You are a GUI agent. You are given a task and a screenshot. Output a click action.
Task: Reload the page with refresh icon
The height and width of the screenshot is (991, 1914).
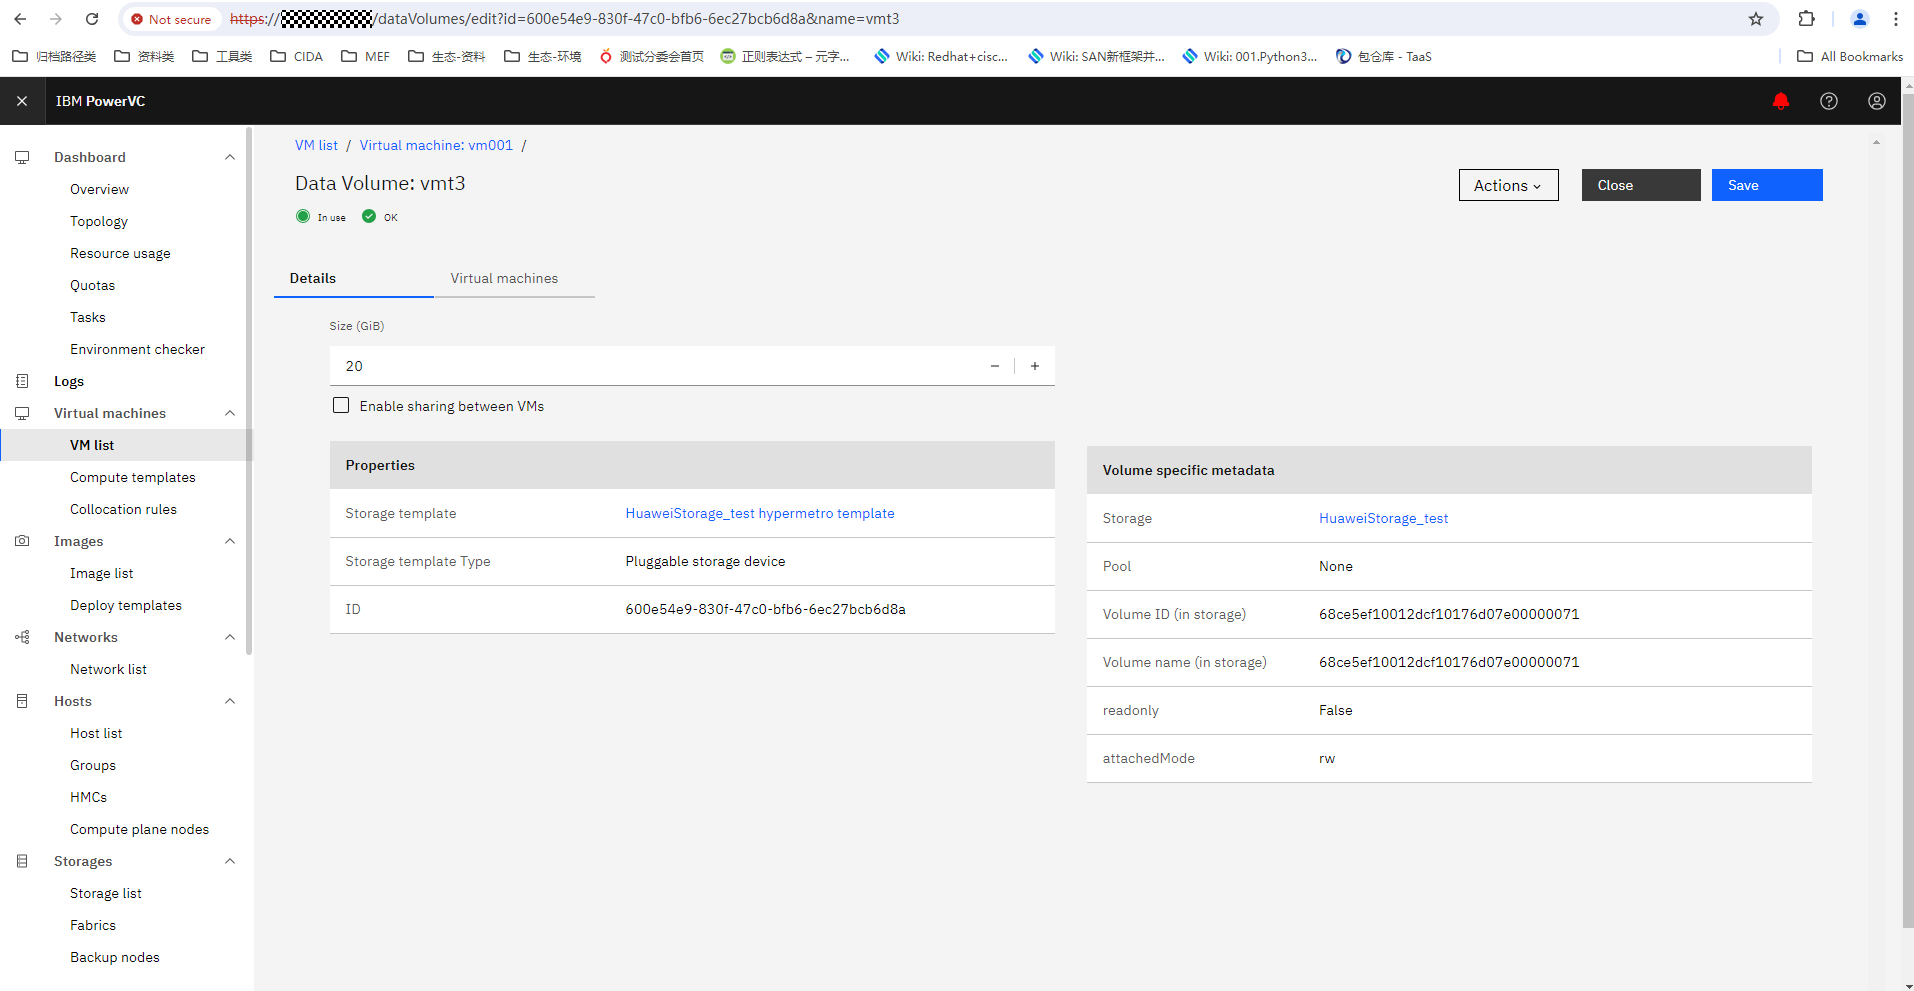(x=92, y=19)
